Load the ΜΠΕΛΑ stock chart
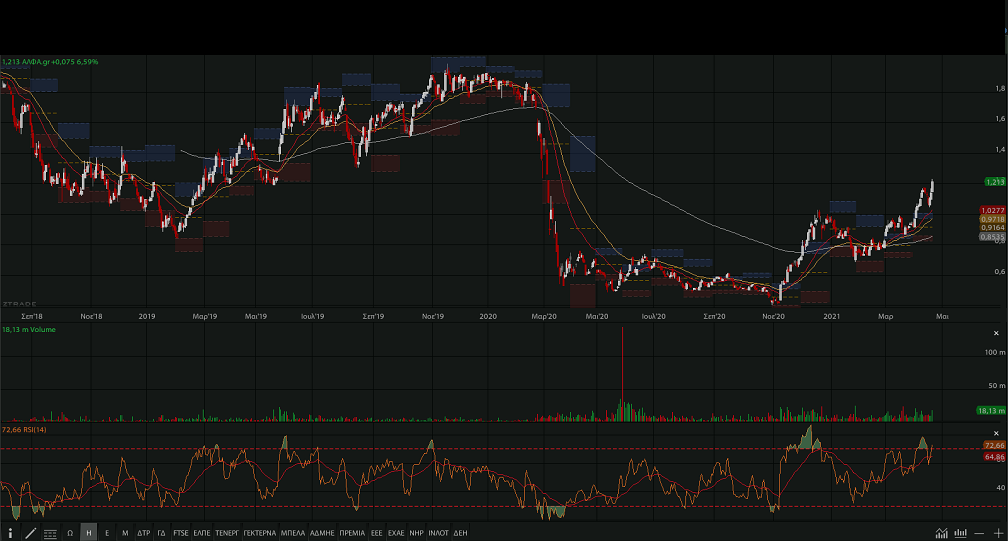This screenshot has width=1008, height=541. click(293, 533)
